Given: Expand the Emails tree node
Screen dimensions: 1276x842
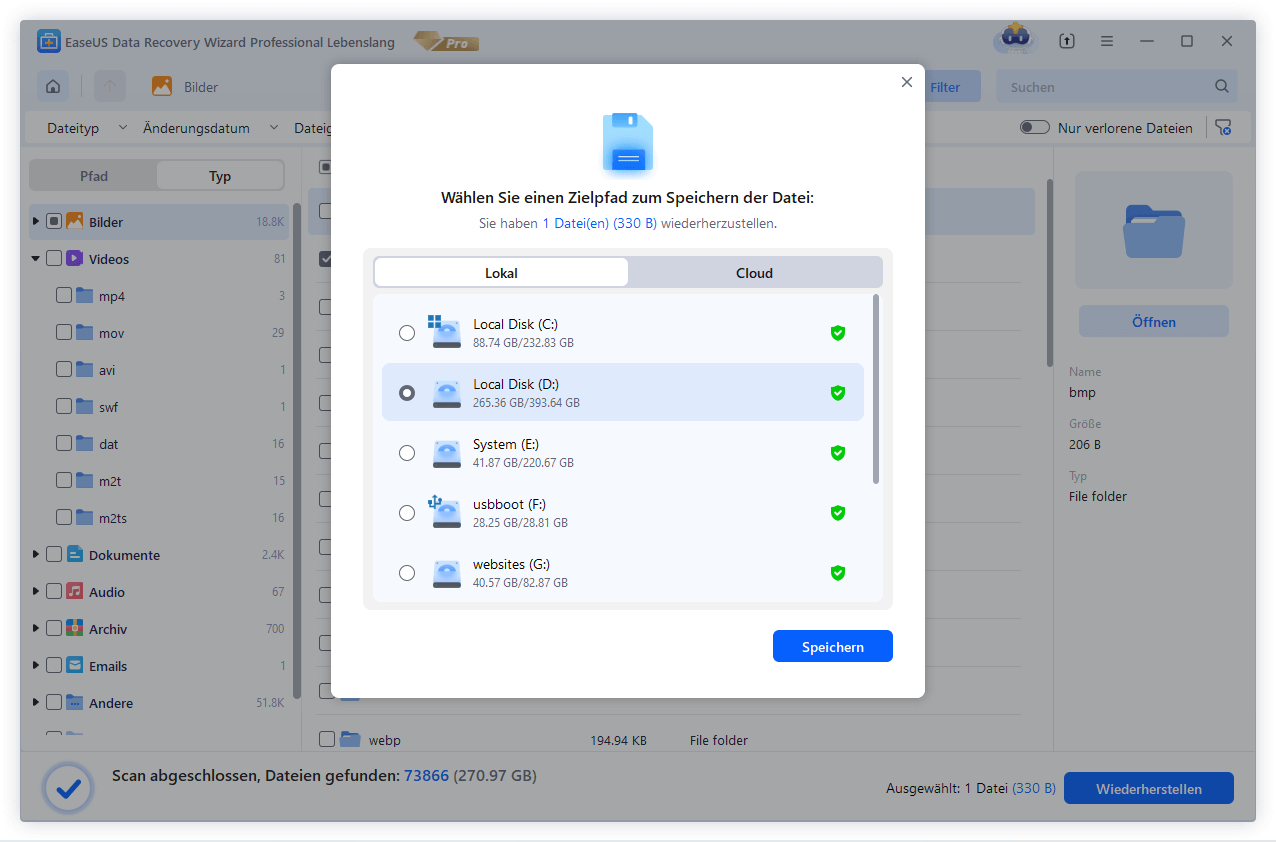Looking at the screenshot, I should coord(37,665).
